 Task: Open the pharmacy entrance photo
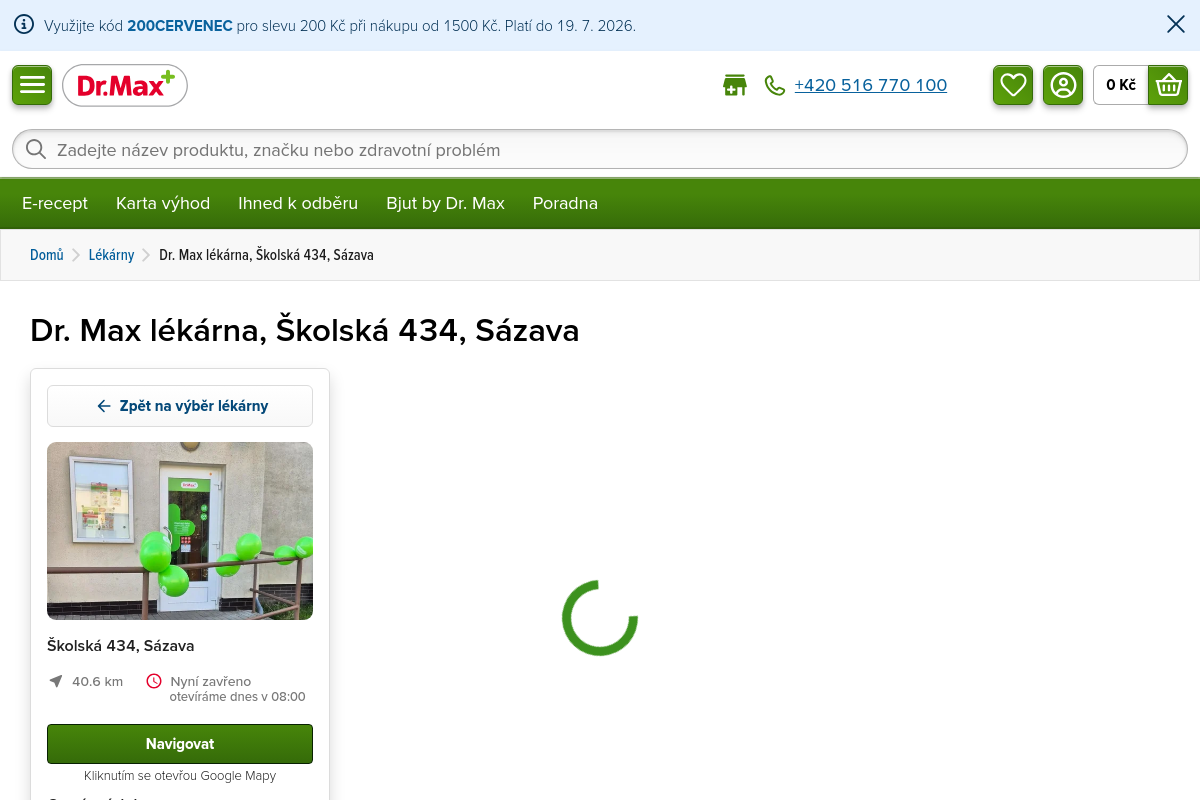click(180, 531)
